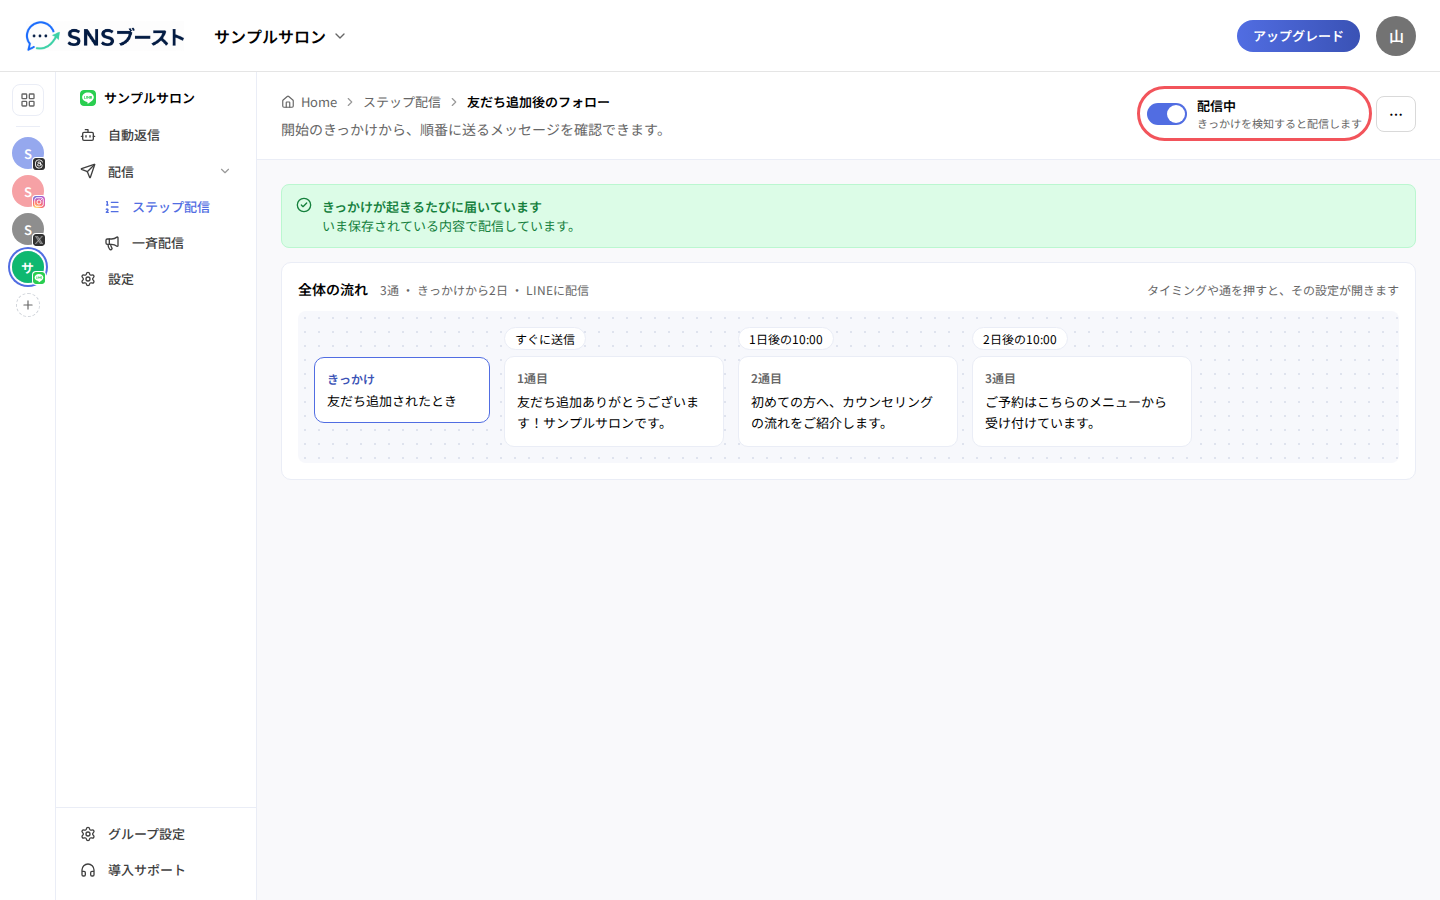Click the アップグレード button
The image size is (1440, 900).
pos(1298,36)
